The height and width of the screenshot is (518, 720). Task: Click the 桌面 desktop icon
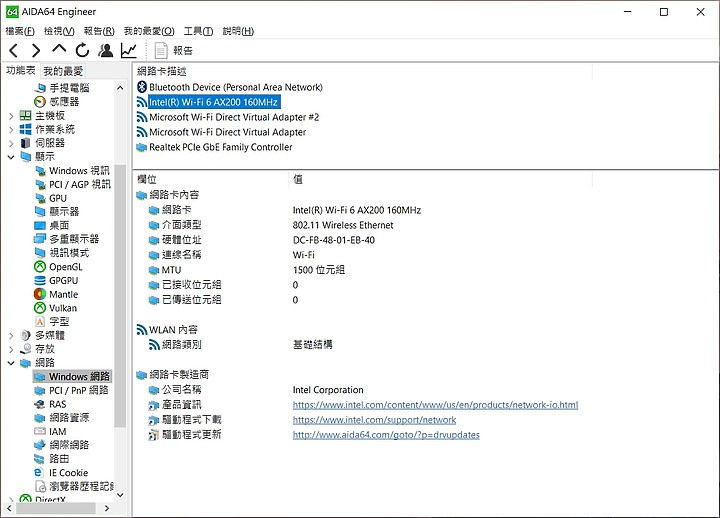tap(40, 225)
